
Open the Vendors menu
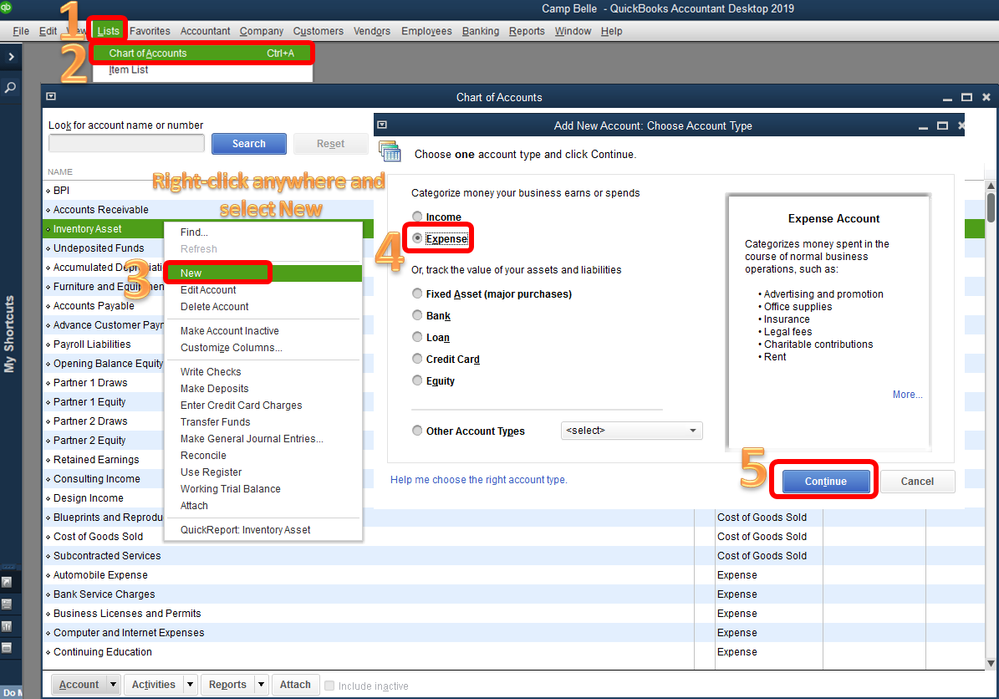[x=372, y=31]
